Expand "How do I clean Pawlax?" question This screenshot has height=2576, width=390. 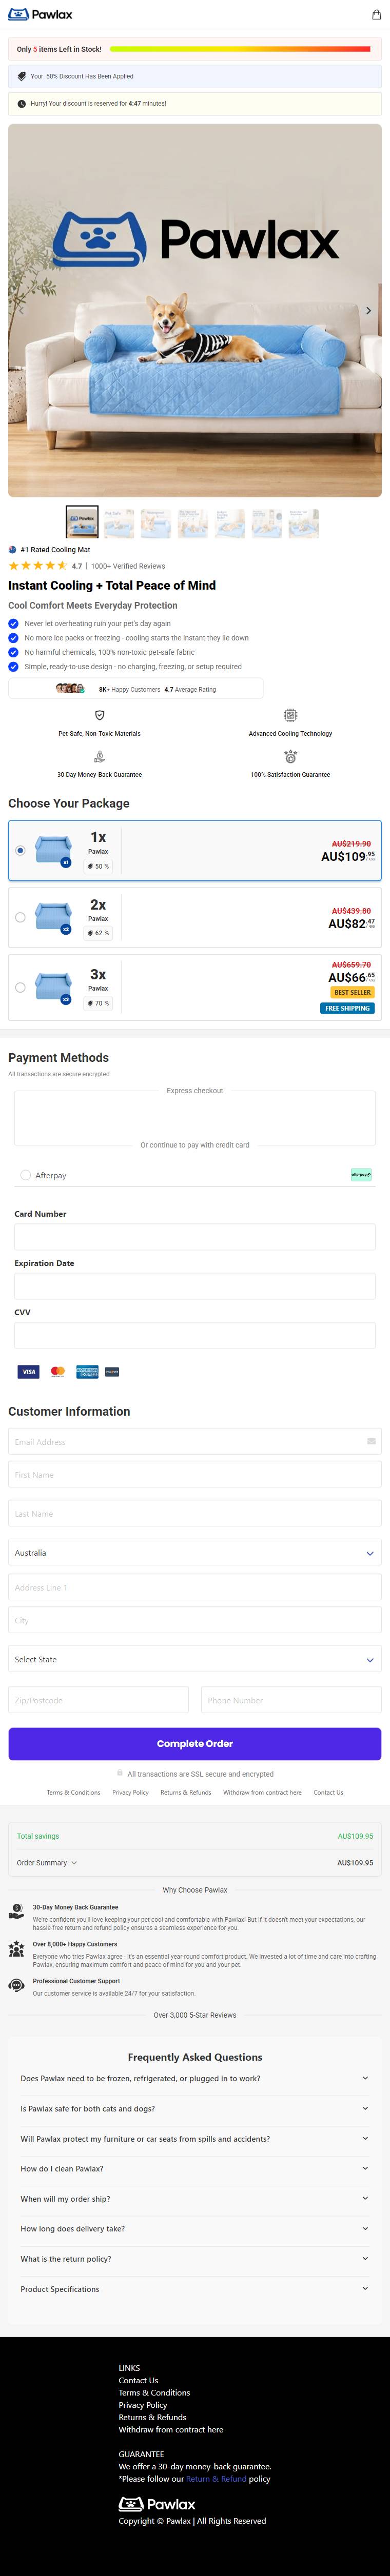tap(195, 2168)
